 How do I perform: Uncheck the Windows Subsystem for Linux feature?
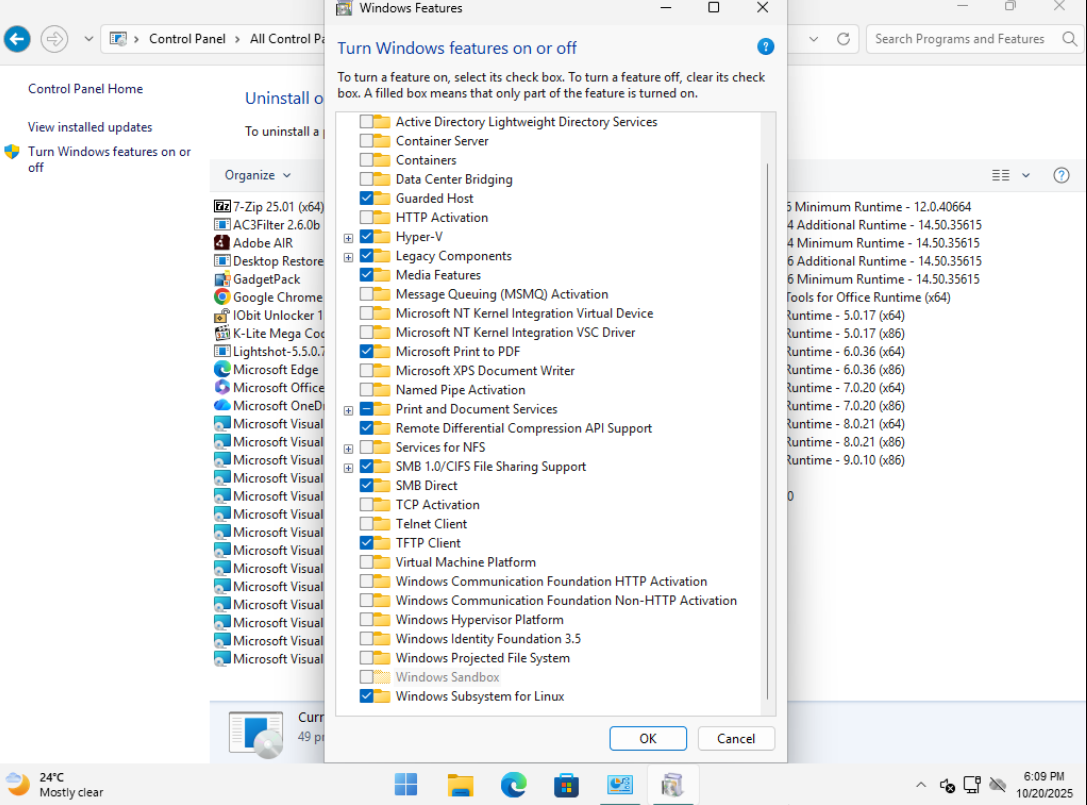coord(367,696)
